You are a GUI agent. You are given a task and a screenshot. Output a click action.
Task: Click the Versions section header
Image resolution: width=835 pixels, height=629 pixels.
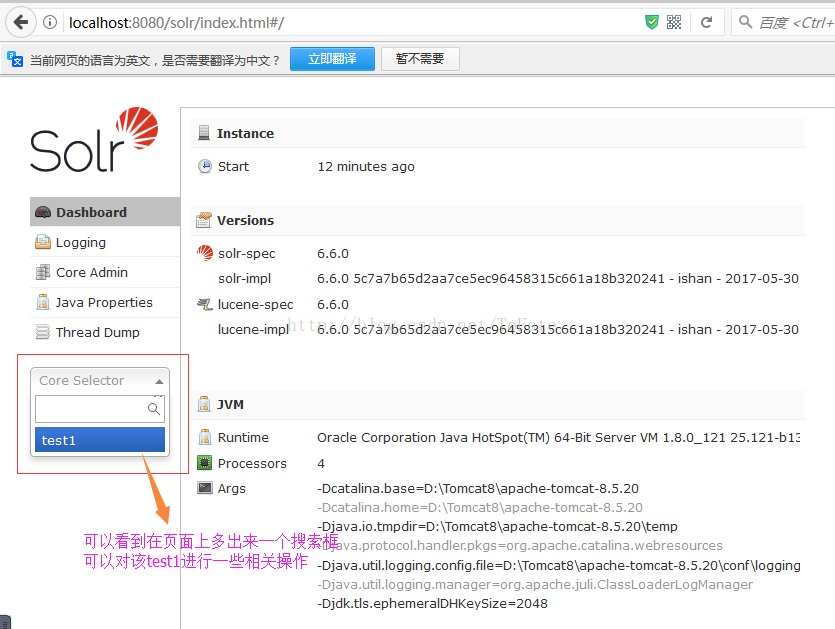point(497,220)
